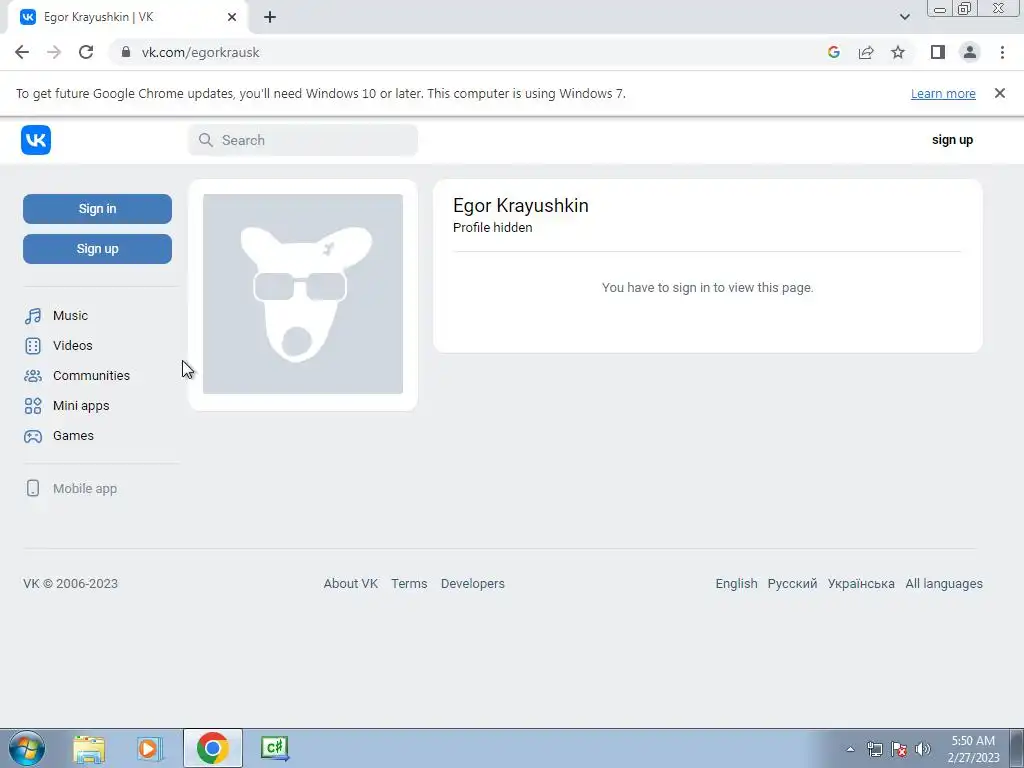The height and width of the screenshot is (768, 1024).
Task: Open the Communities sidebar icon
Action: pyautogui.click(x=33, y=376)
